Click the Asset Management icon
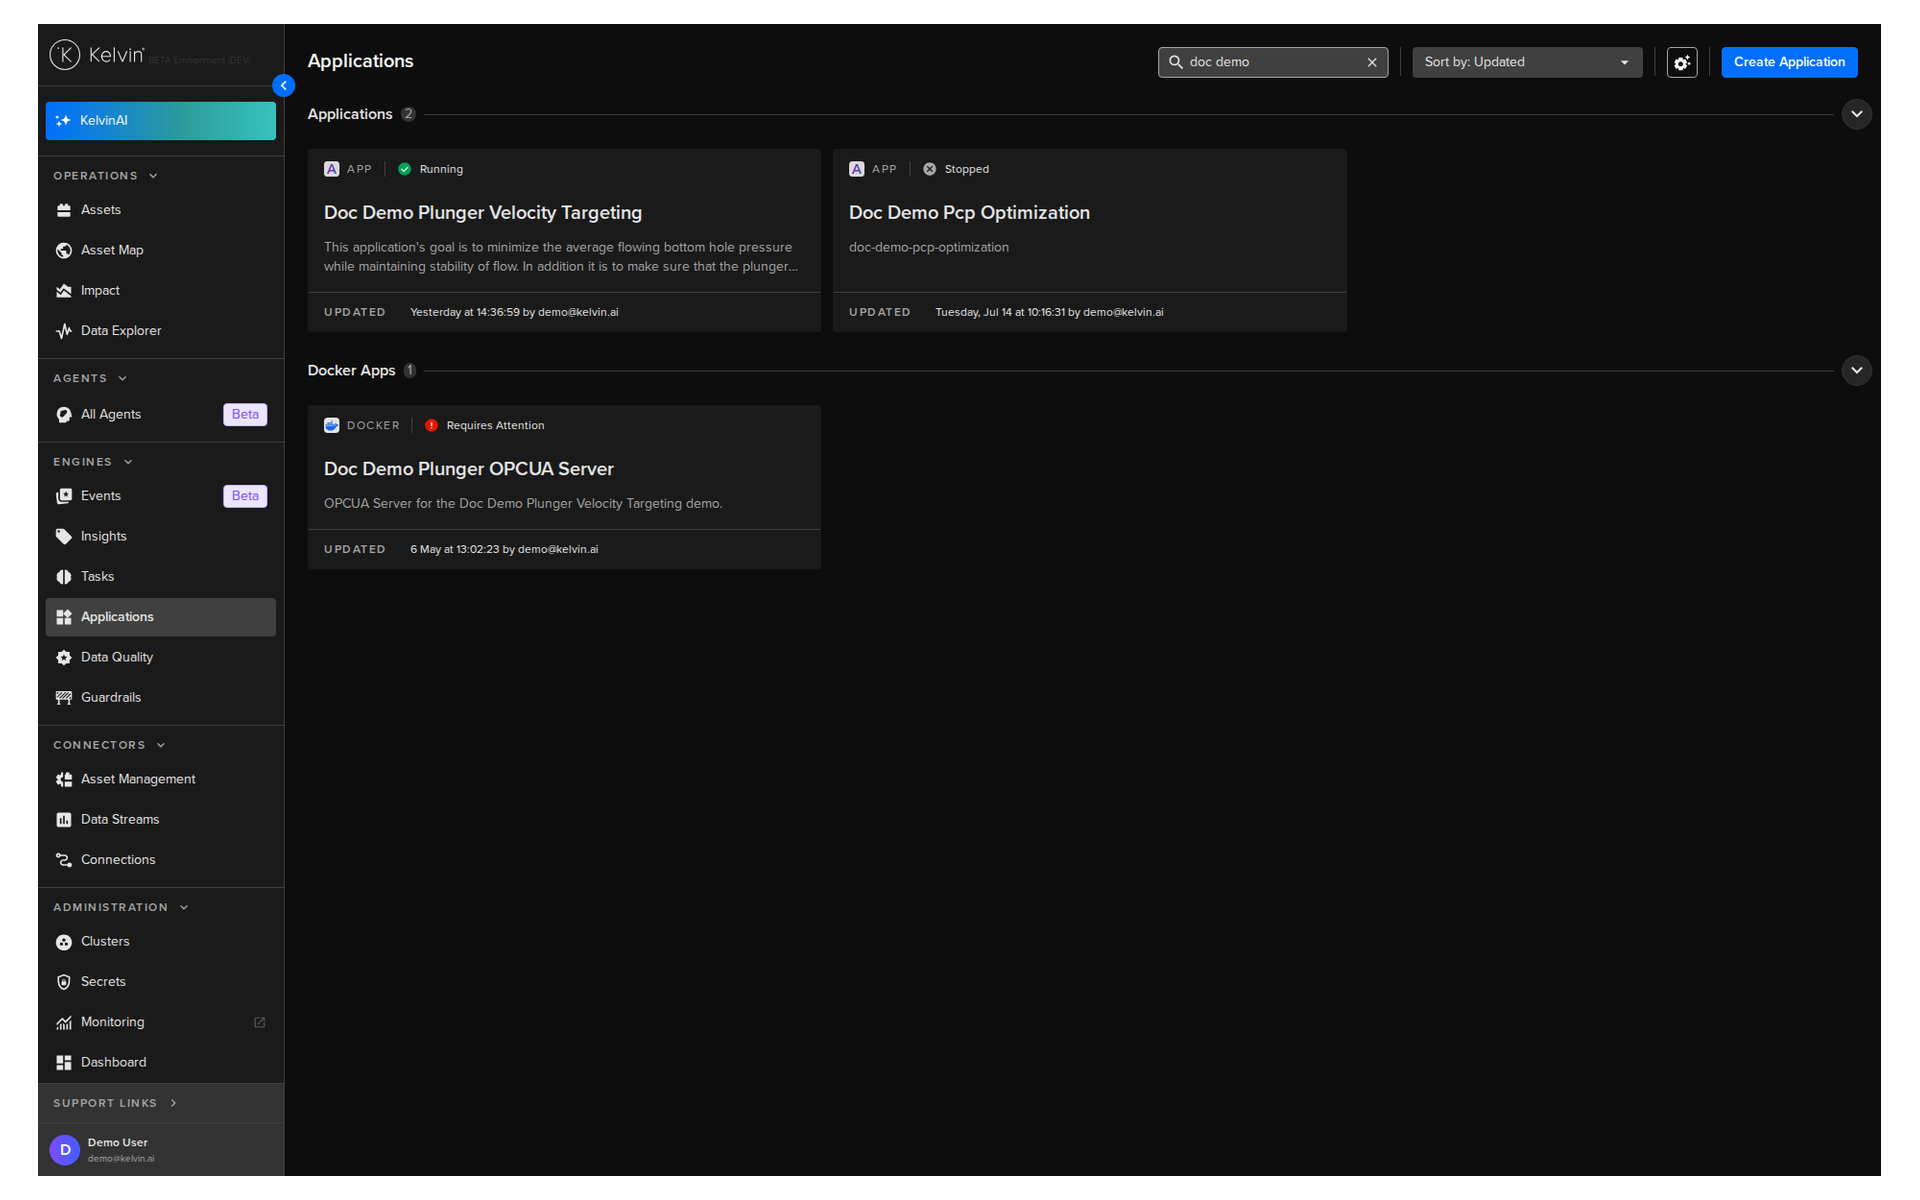1920x1200 pixels. (64, 780)
